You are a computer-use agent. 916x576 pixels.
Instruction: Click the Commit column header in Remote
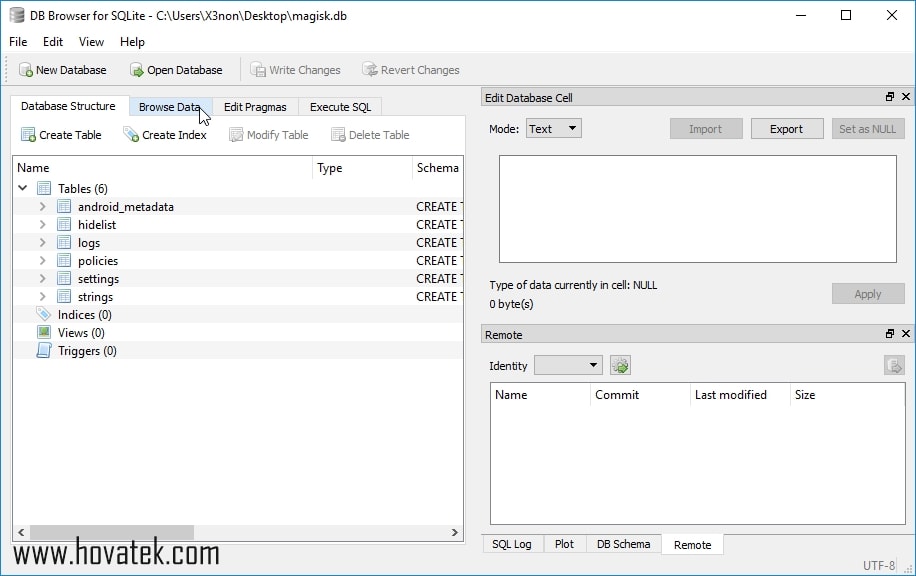tap(640, 395)
